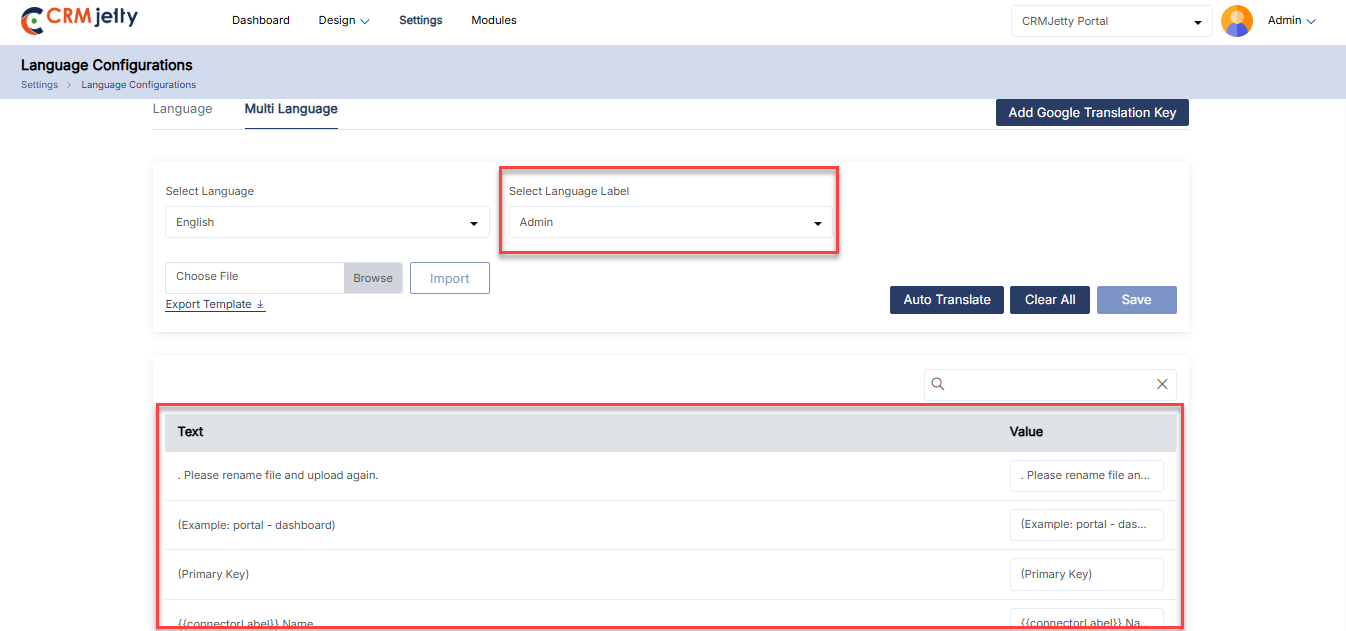Expand the Admin account menu

click(x=1291, y=20)
